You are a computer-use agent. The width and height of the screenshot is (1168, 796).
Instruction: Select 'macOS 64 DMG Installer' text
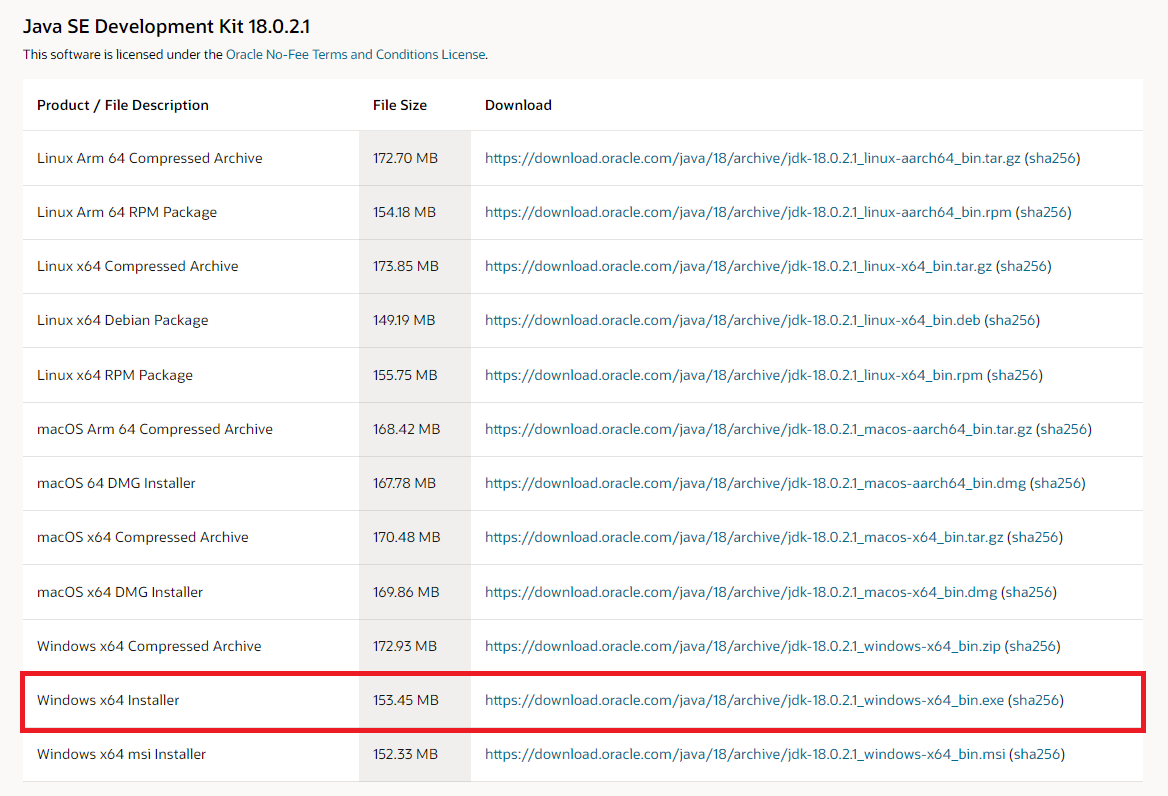click(116, 483)
